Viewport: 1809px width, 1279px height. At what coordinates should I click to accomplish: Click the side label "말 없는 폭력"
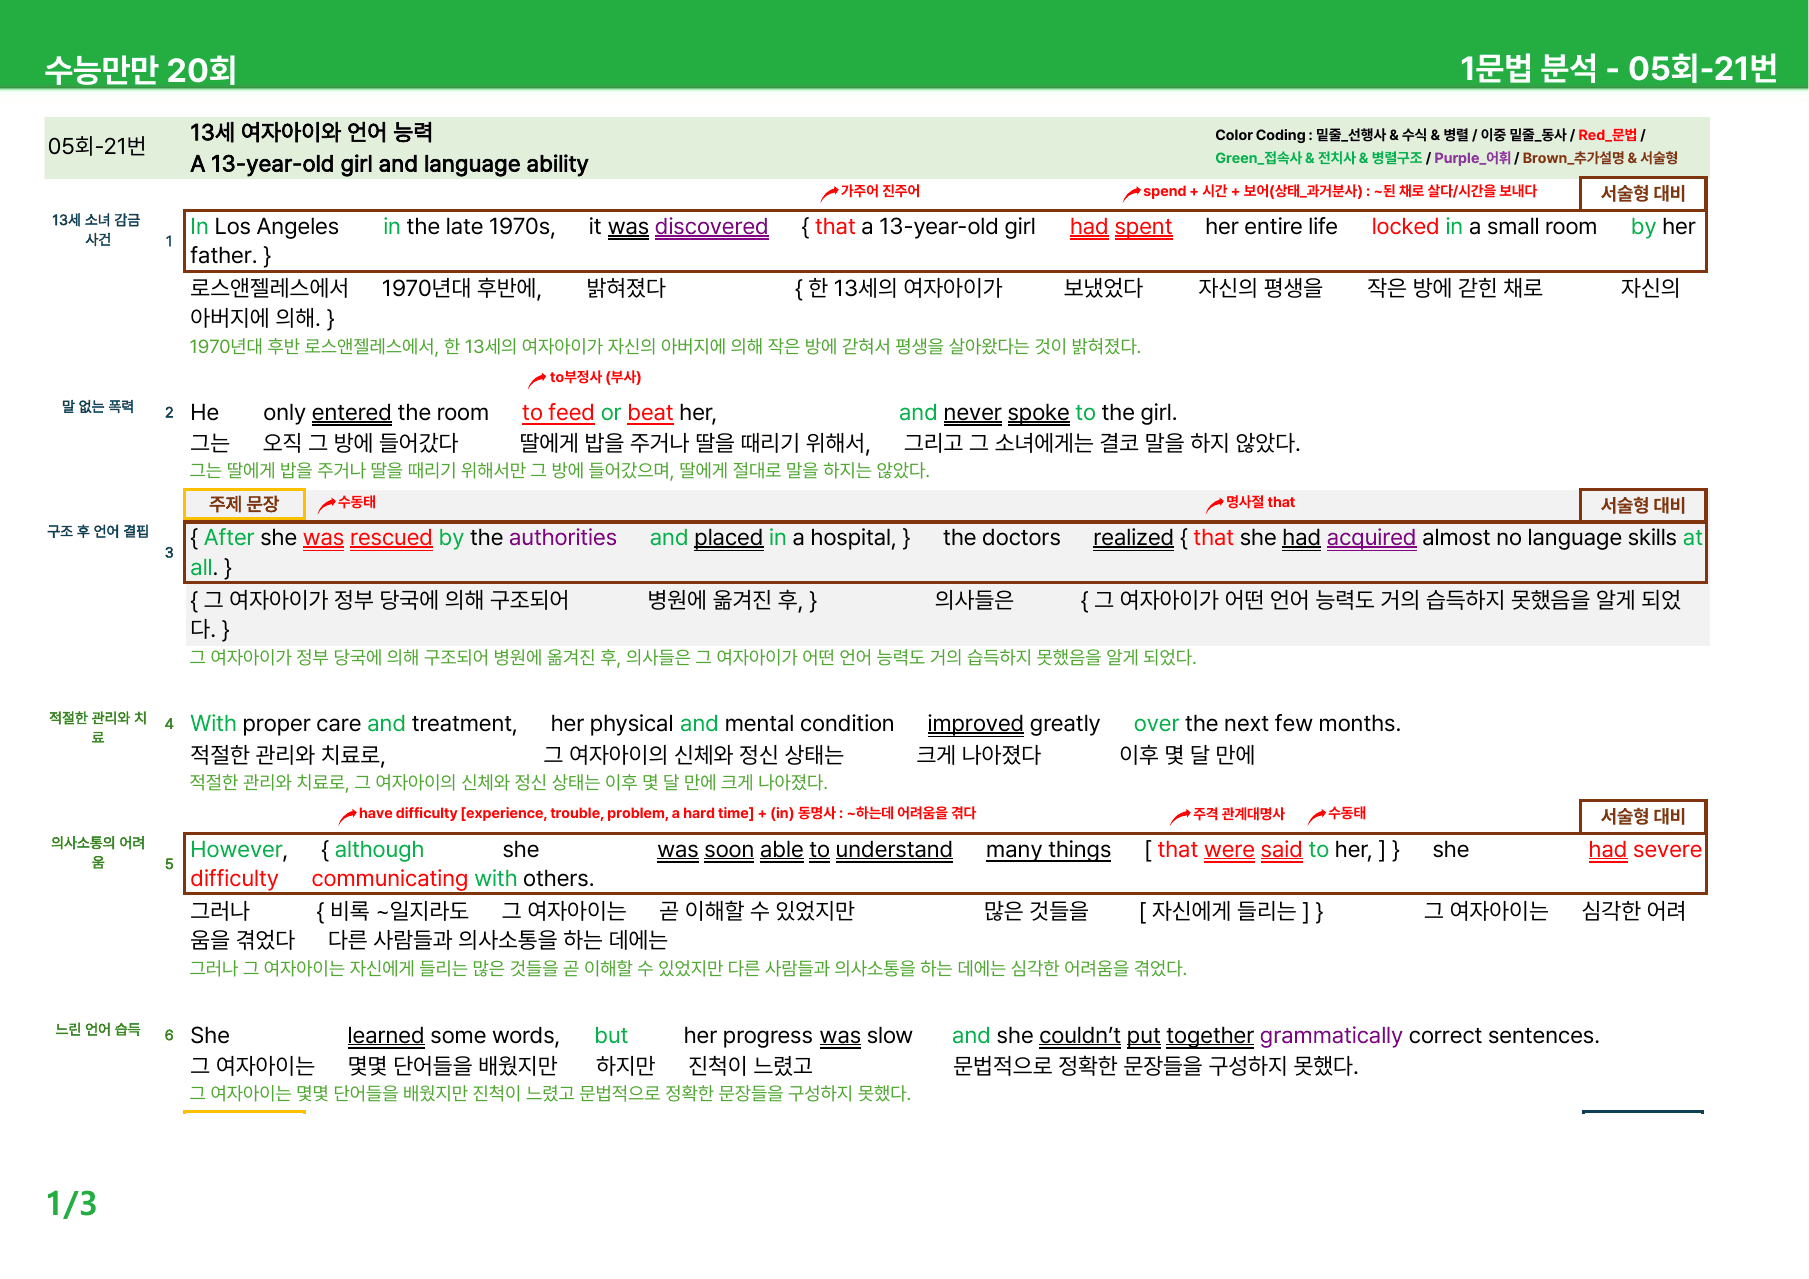point(97,406)
